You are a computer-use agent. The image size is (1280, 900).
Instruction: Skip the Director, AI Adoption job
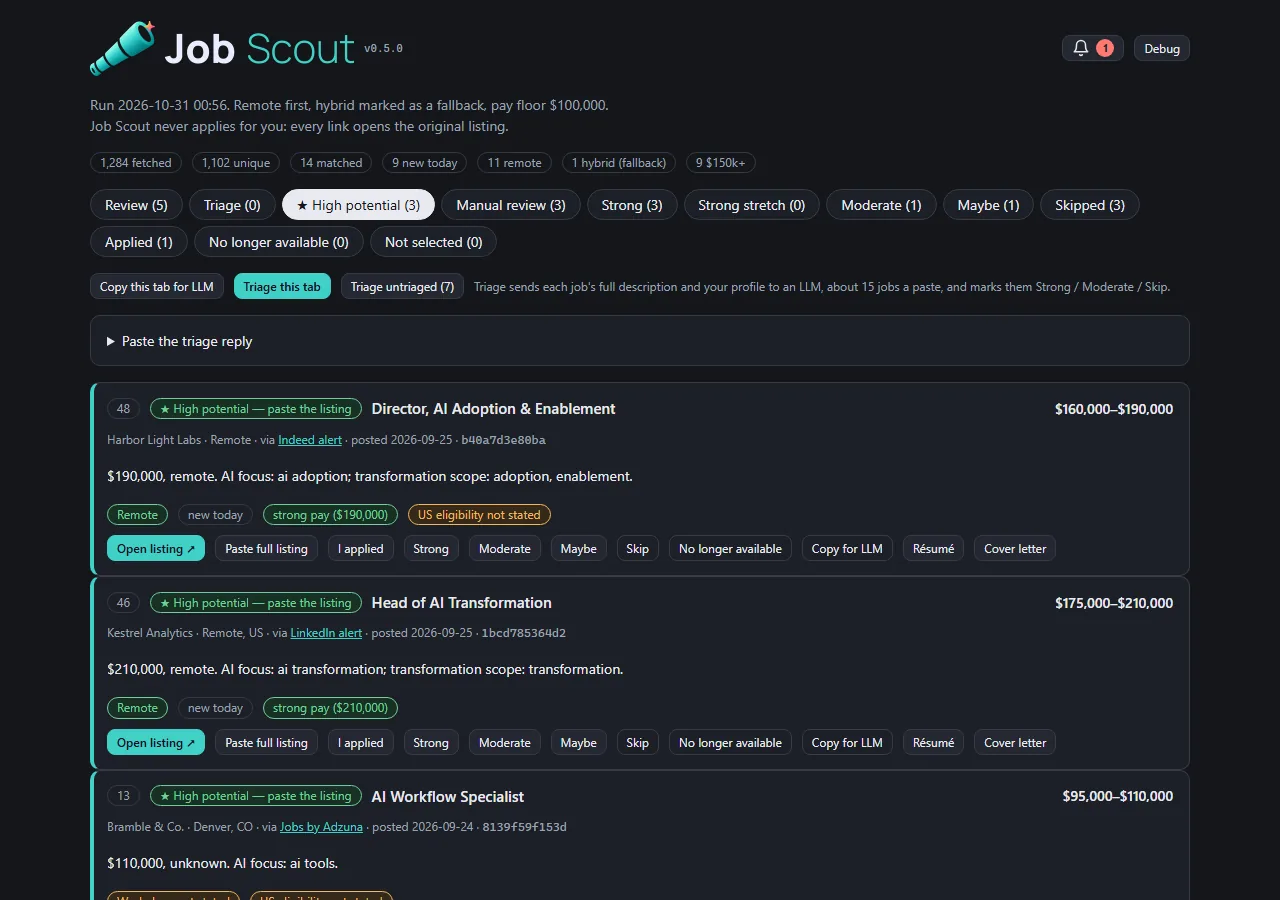pyautogui.click(x=638, y=549)
